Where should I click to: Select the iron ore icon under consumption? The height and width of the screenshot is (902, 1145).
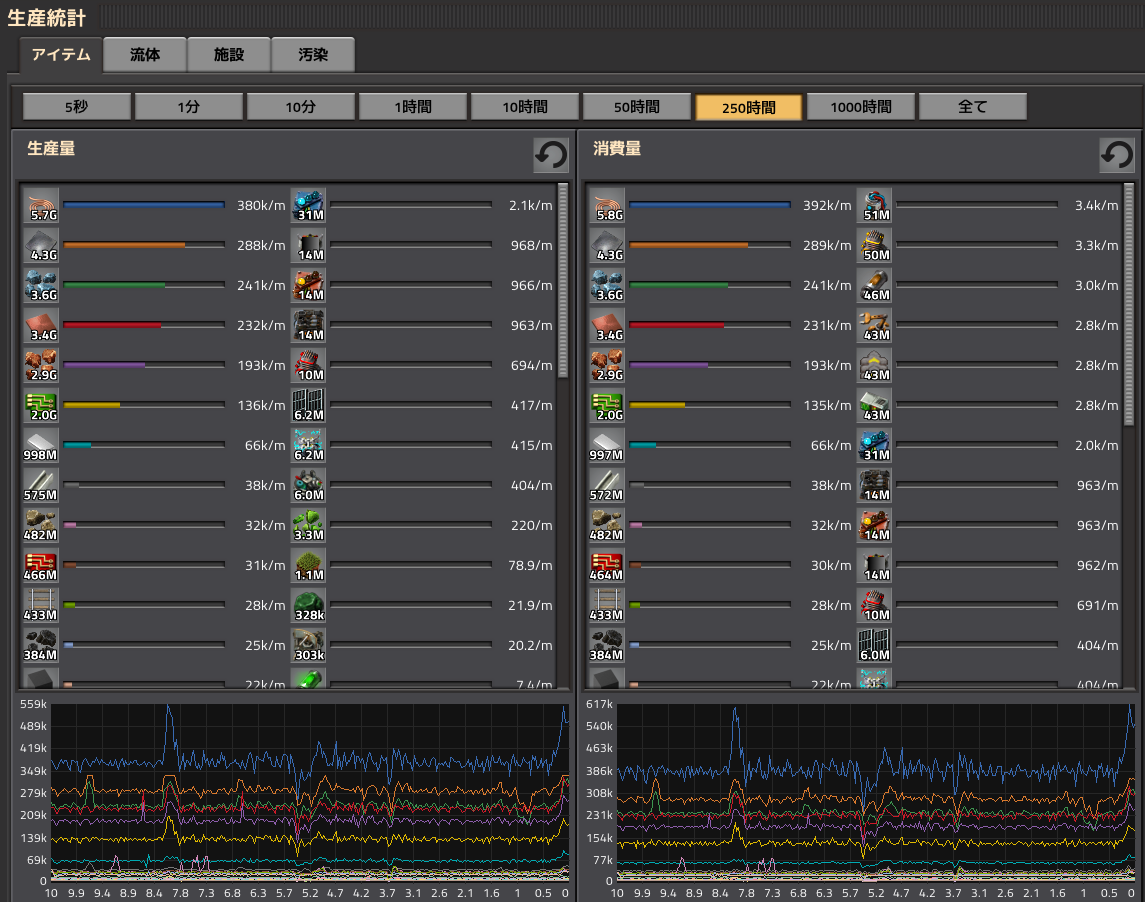click(608, 286)
